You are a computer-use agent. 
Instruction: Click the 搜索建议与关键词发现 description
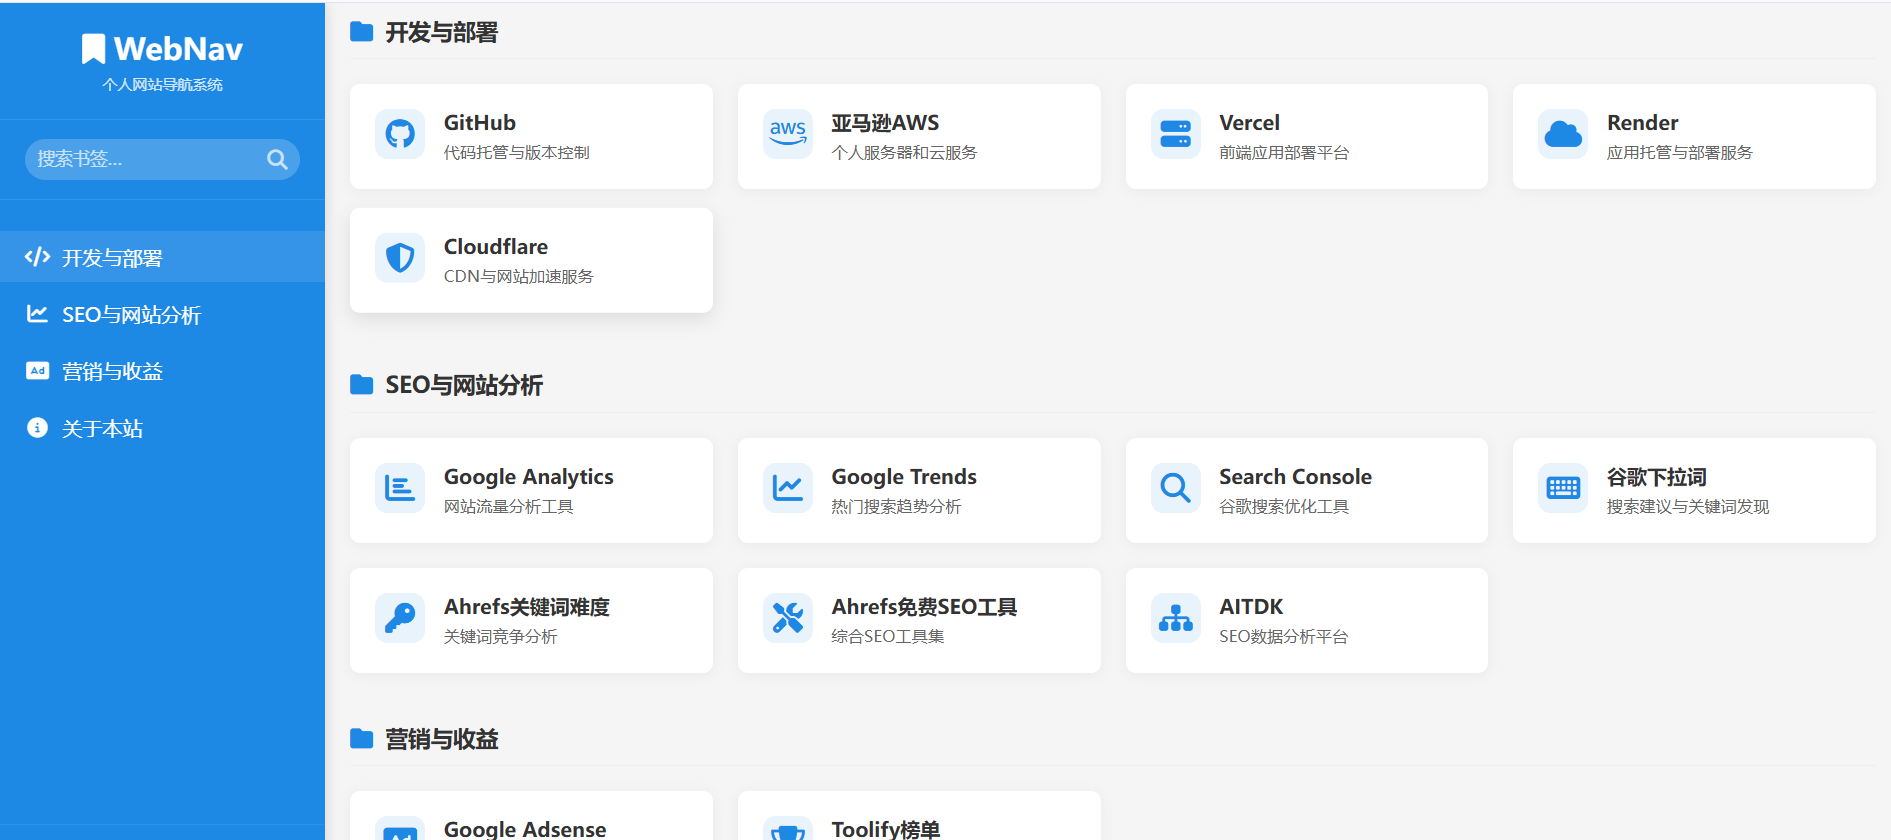click(1688, 507)
